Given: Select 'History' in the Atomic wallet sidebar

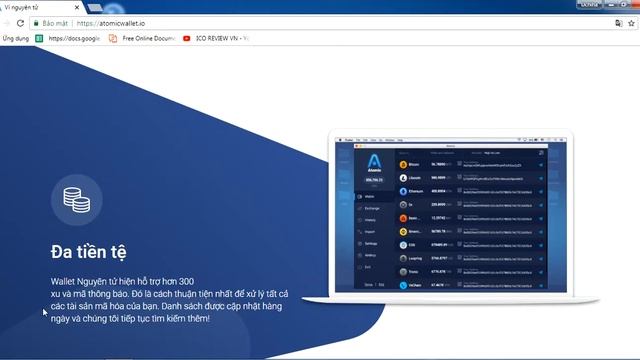Looking at the screenshot, I should click(370, 220).
